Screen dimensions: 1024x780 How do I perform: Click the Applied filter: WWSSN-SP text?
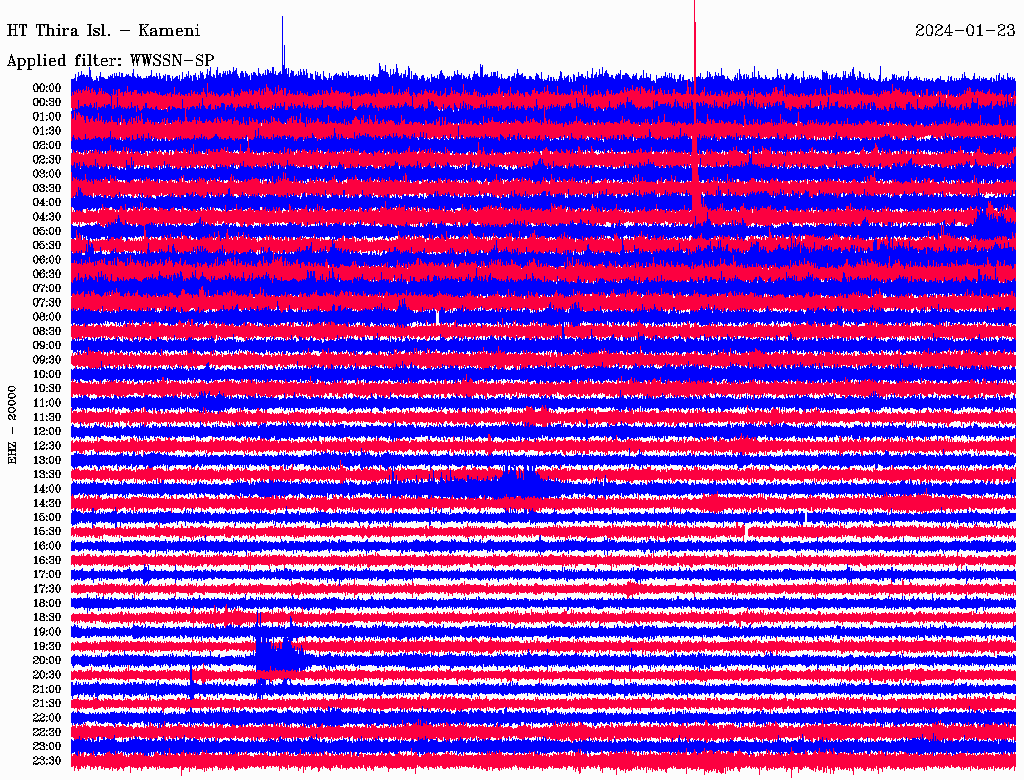click(x=110, y=61)
